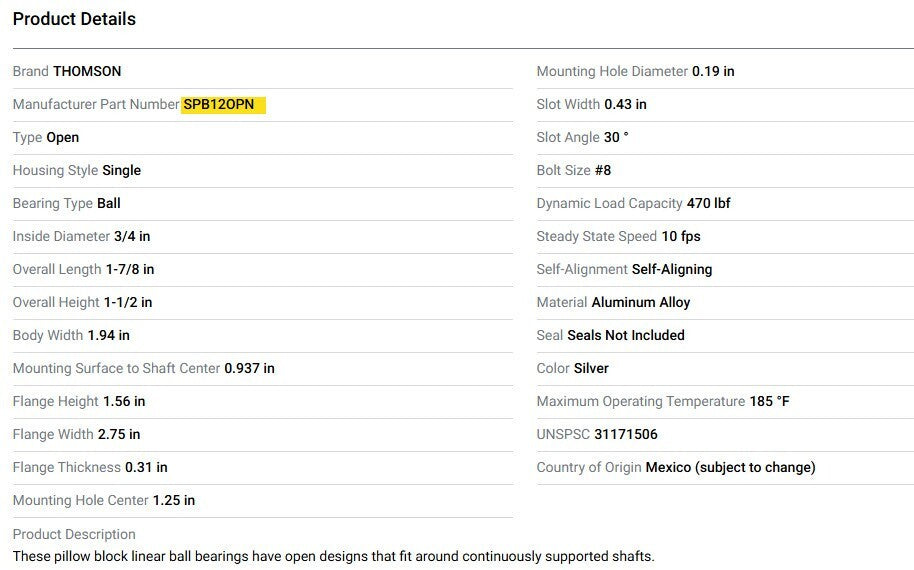Click the Mounting Hole Diameter 0.19 in value
Screen dimensions: 914x570
[713, 72]
